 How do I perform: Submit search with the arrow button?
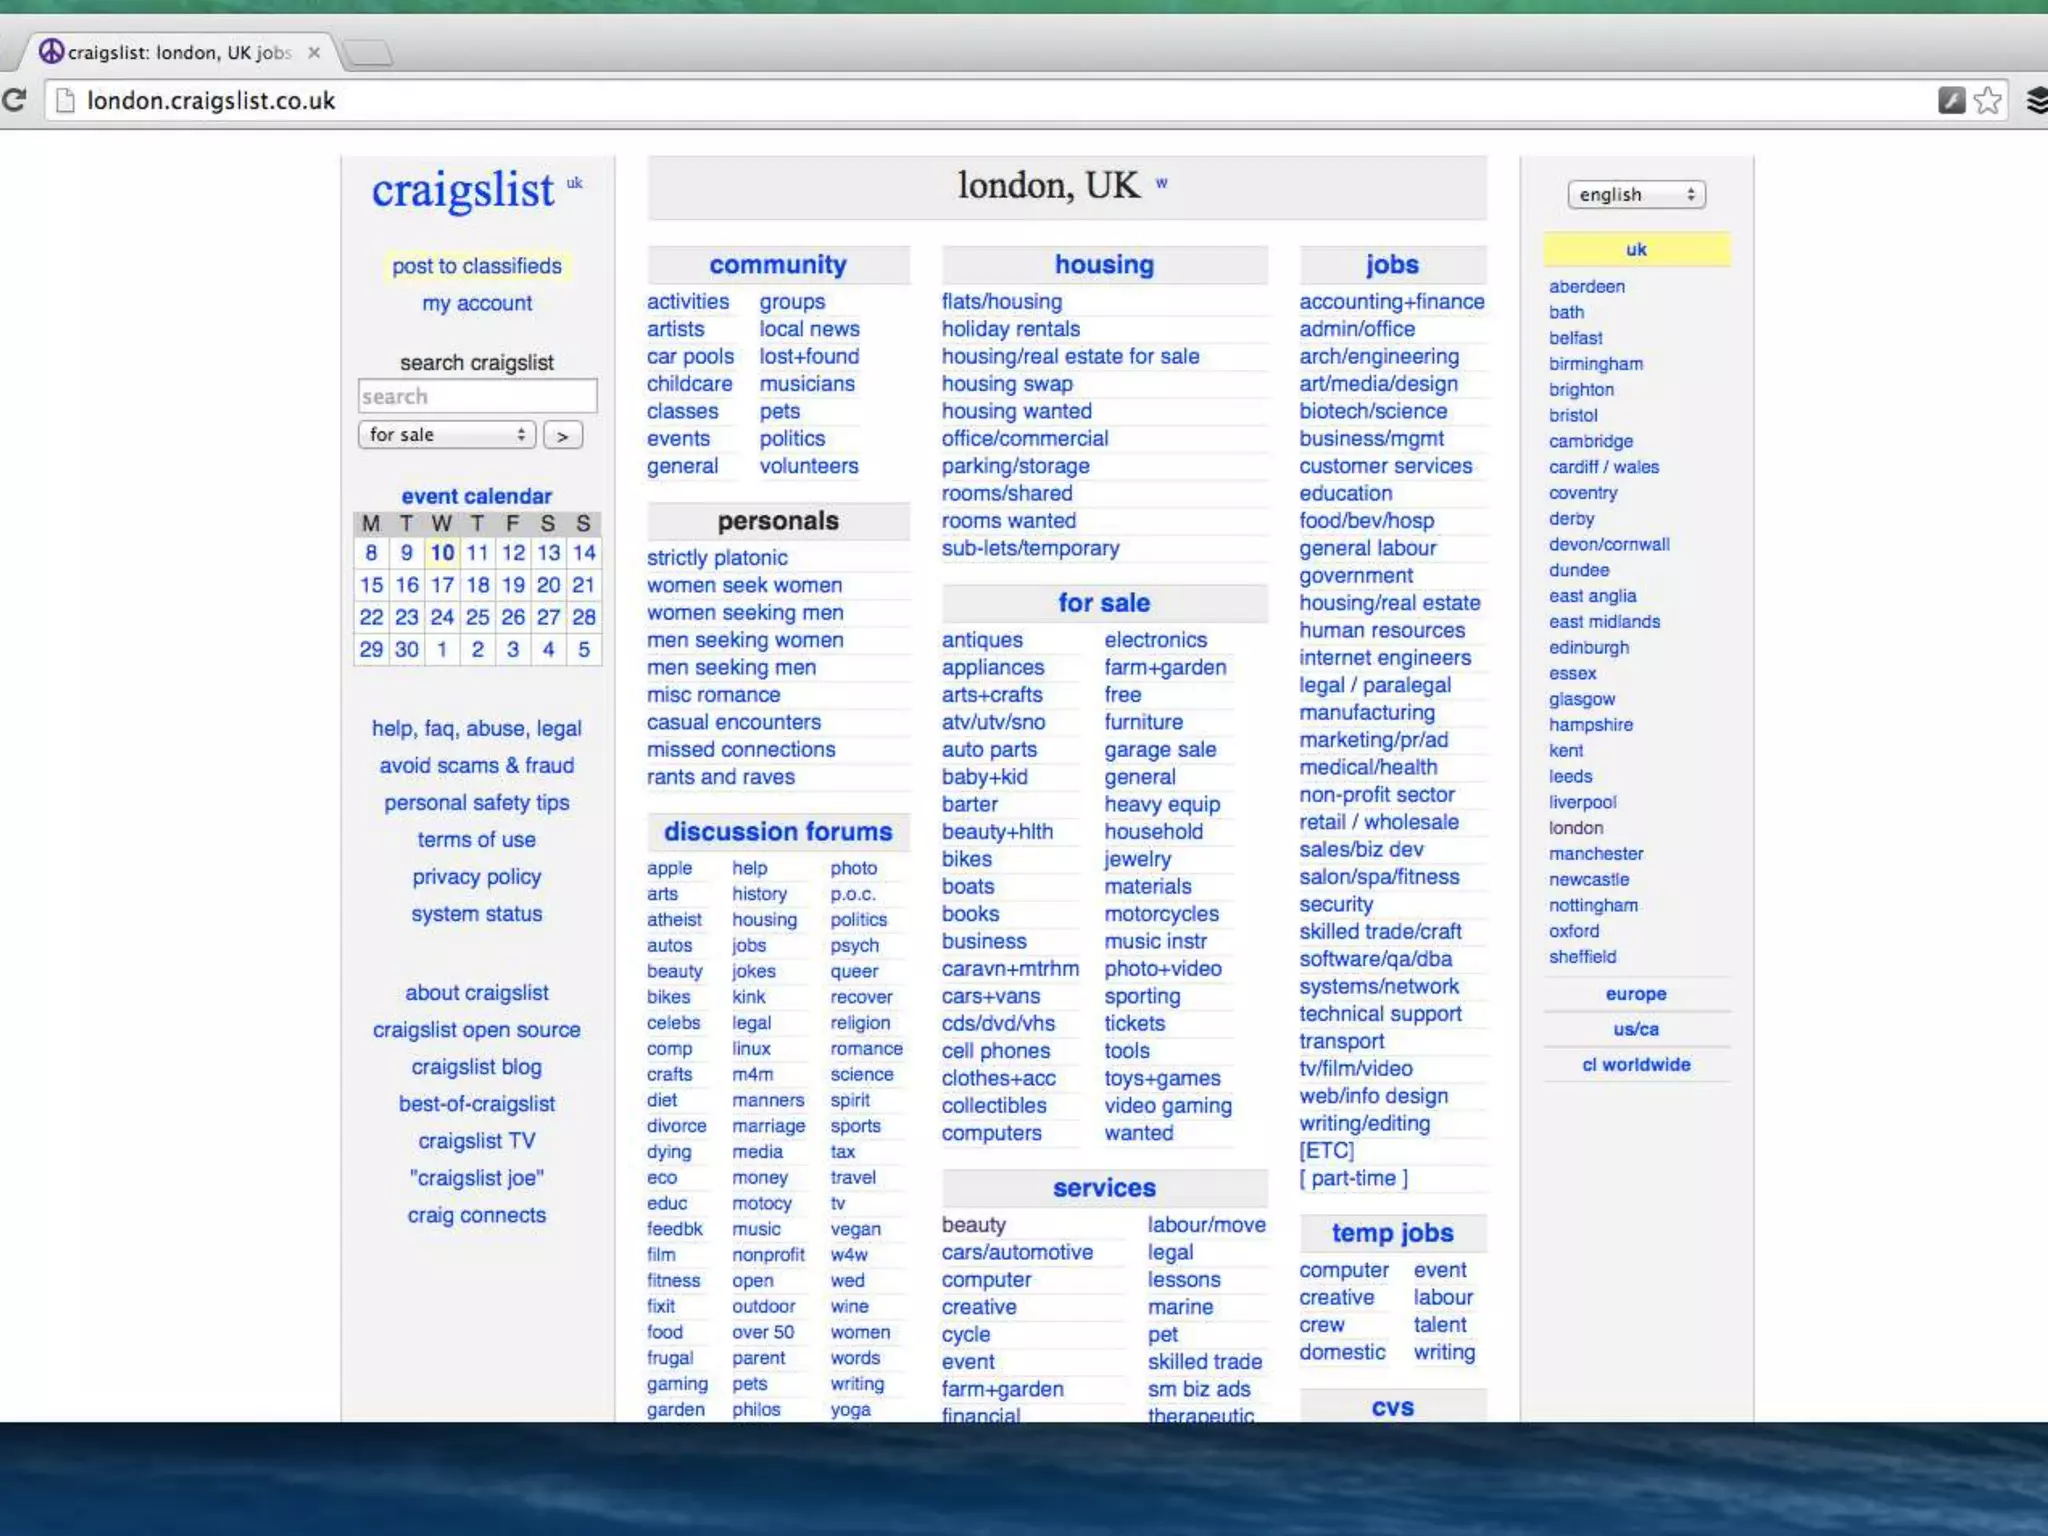[563, 436]
